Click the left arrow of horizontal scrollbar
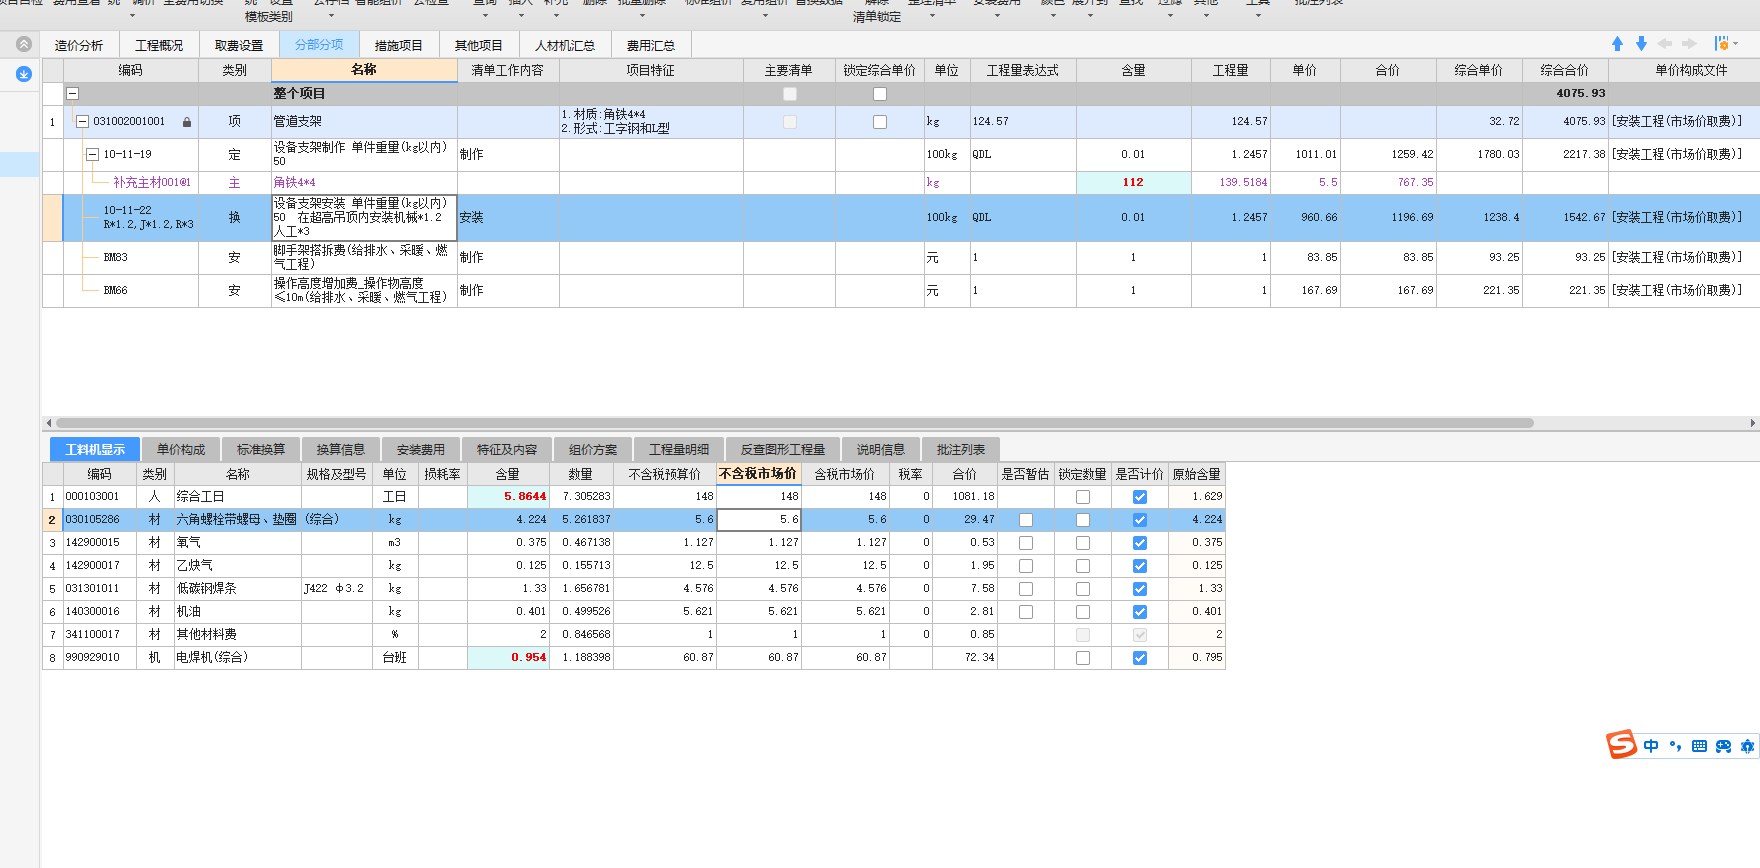 pyautogui.click(x=48, y=423)
